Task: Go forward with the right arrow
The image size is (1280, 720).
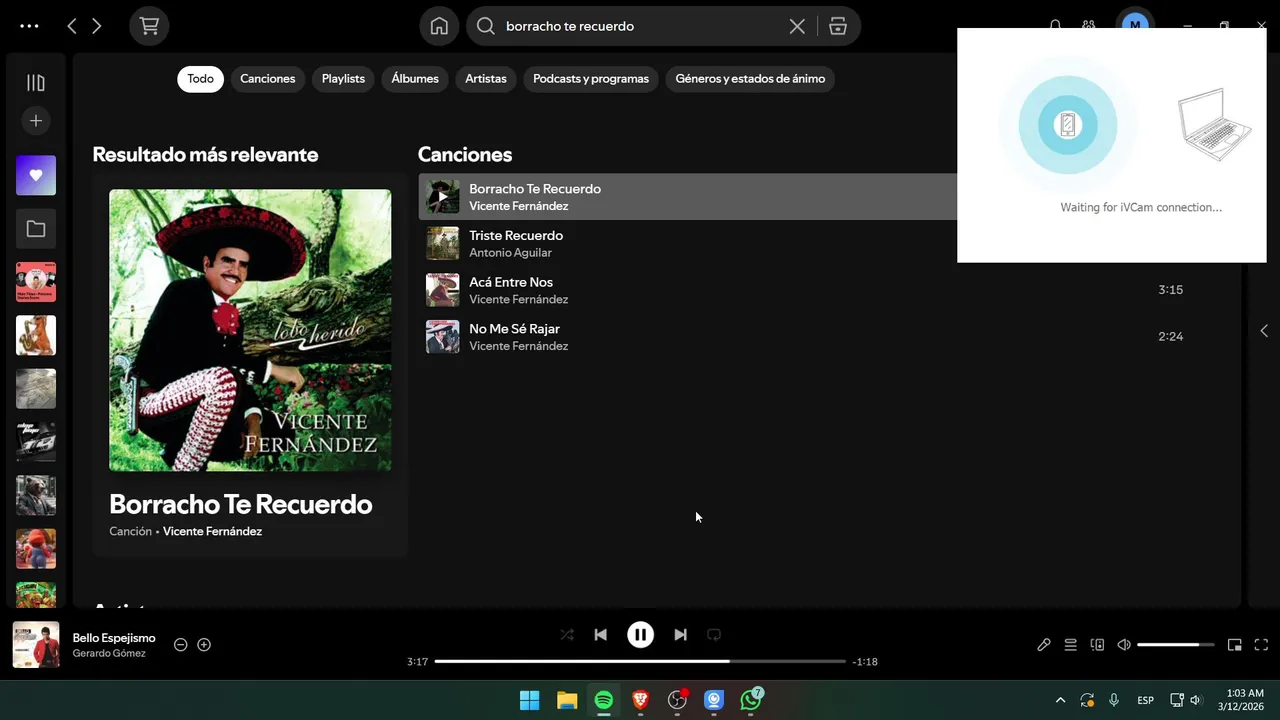Action: [x=97, y=27]
